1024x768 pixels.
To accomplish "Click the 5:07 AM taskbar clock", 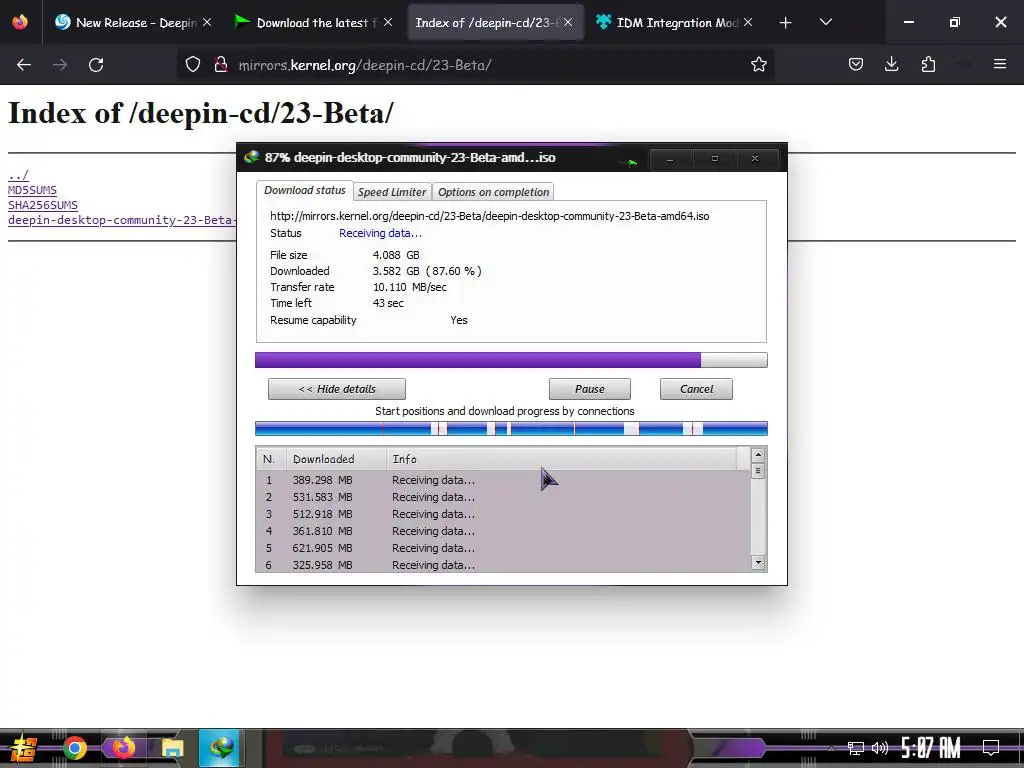I will [931, 748].
